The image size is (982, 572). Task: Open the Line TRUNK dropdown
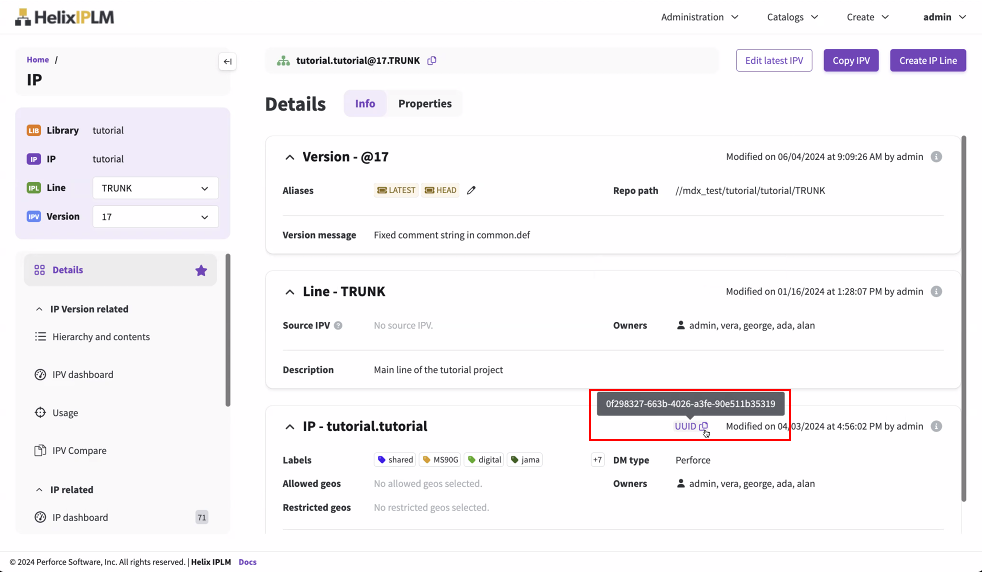[x=155, y=188]
